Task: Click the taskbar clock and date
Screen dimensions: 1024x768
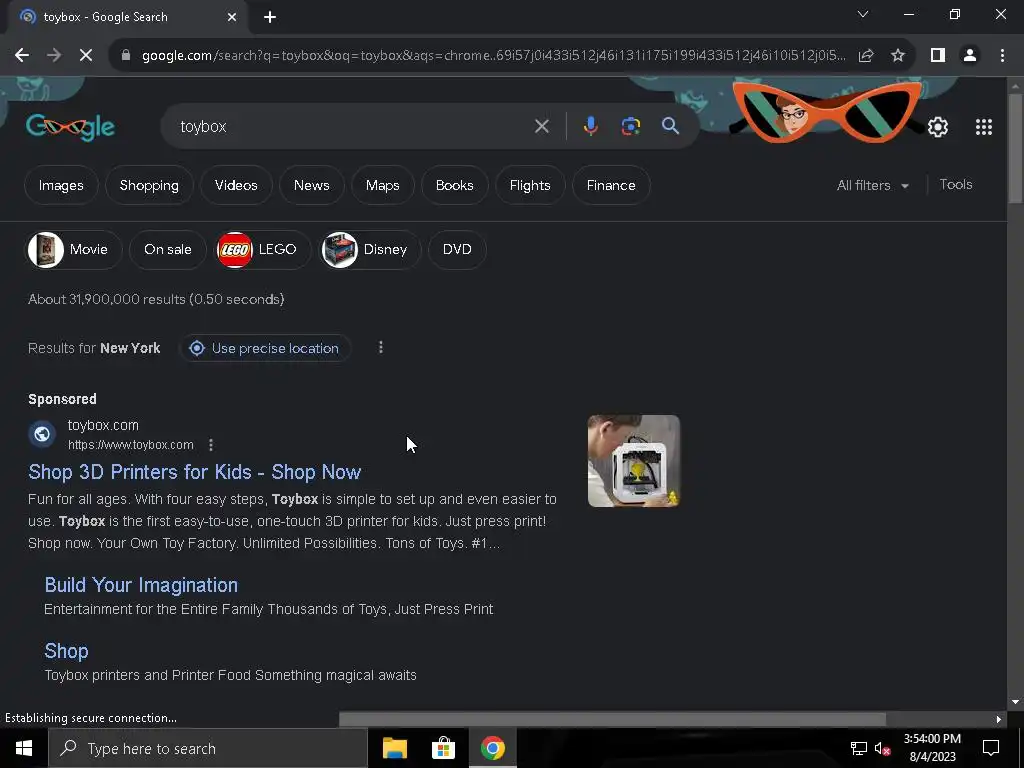Action: pyautogui.click(x=932, y=748)
